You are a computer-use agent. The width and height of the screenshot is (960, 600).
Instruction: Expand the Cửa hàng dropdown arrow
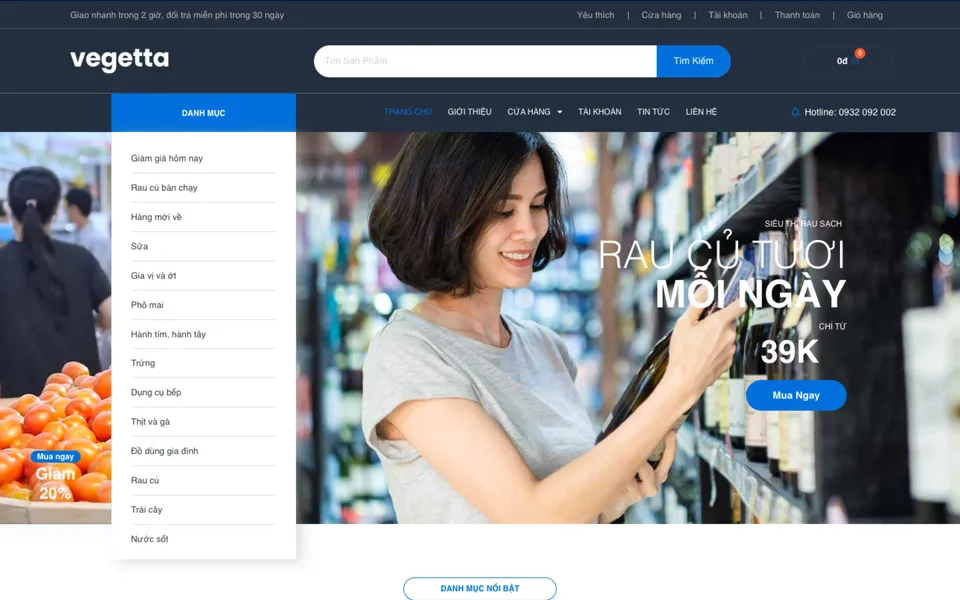560,112
